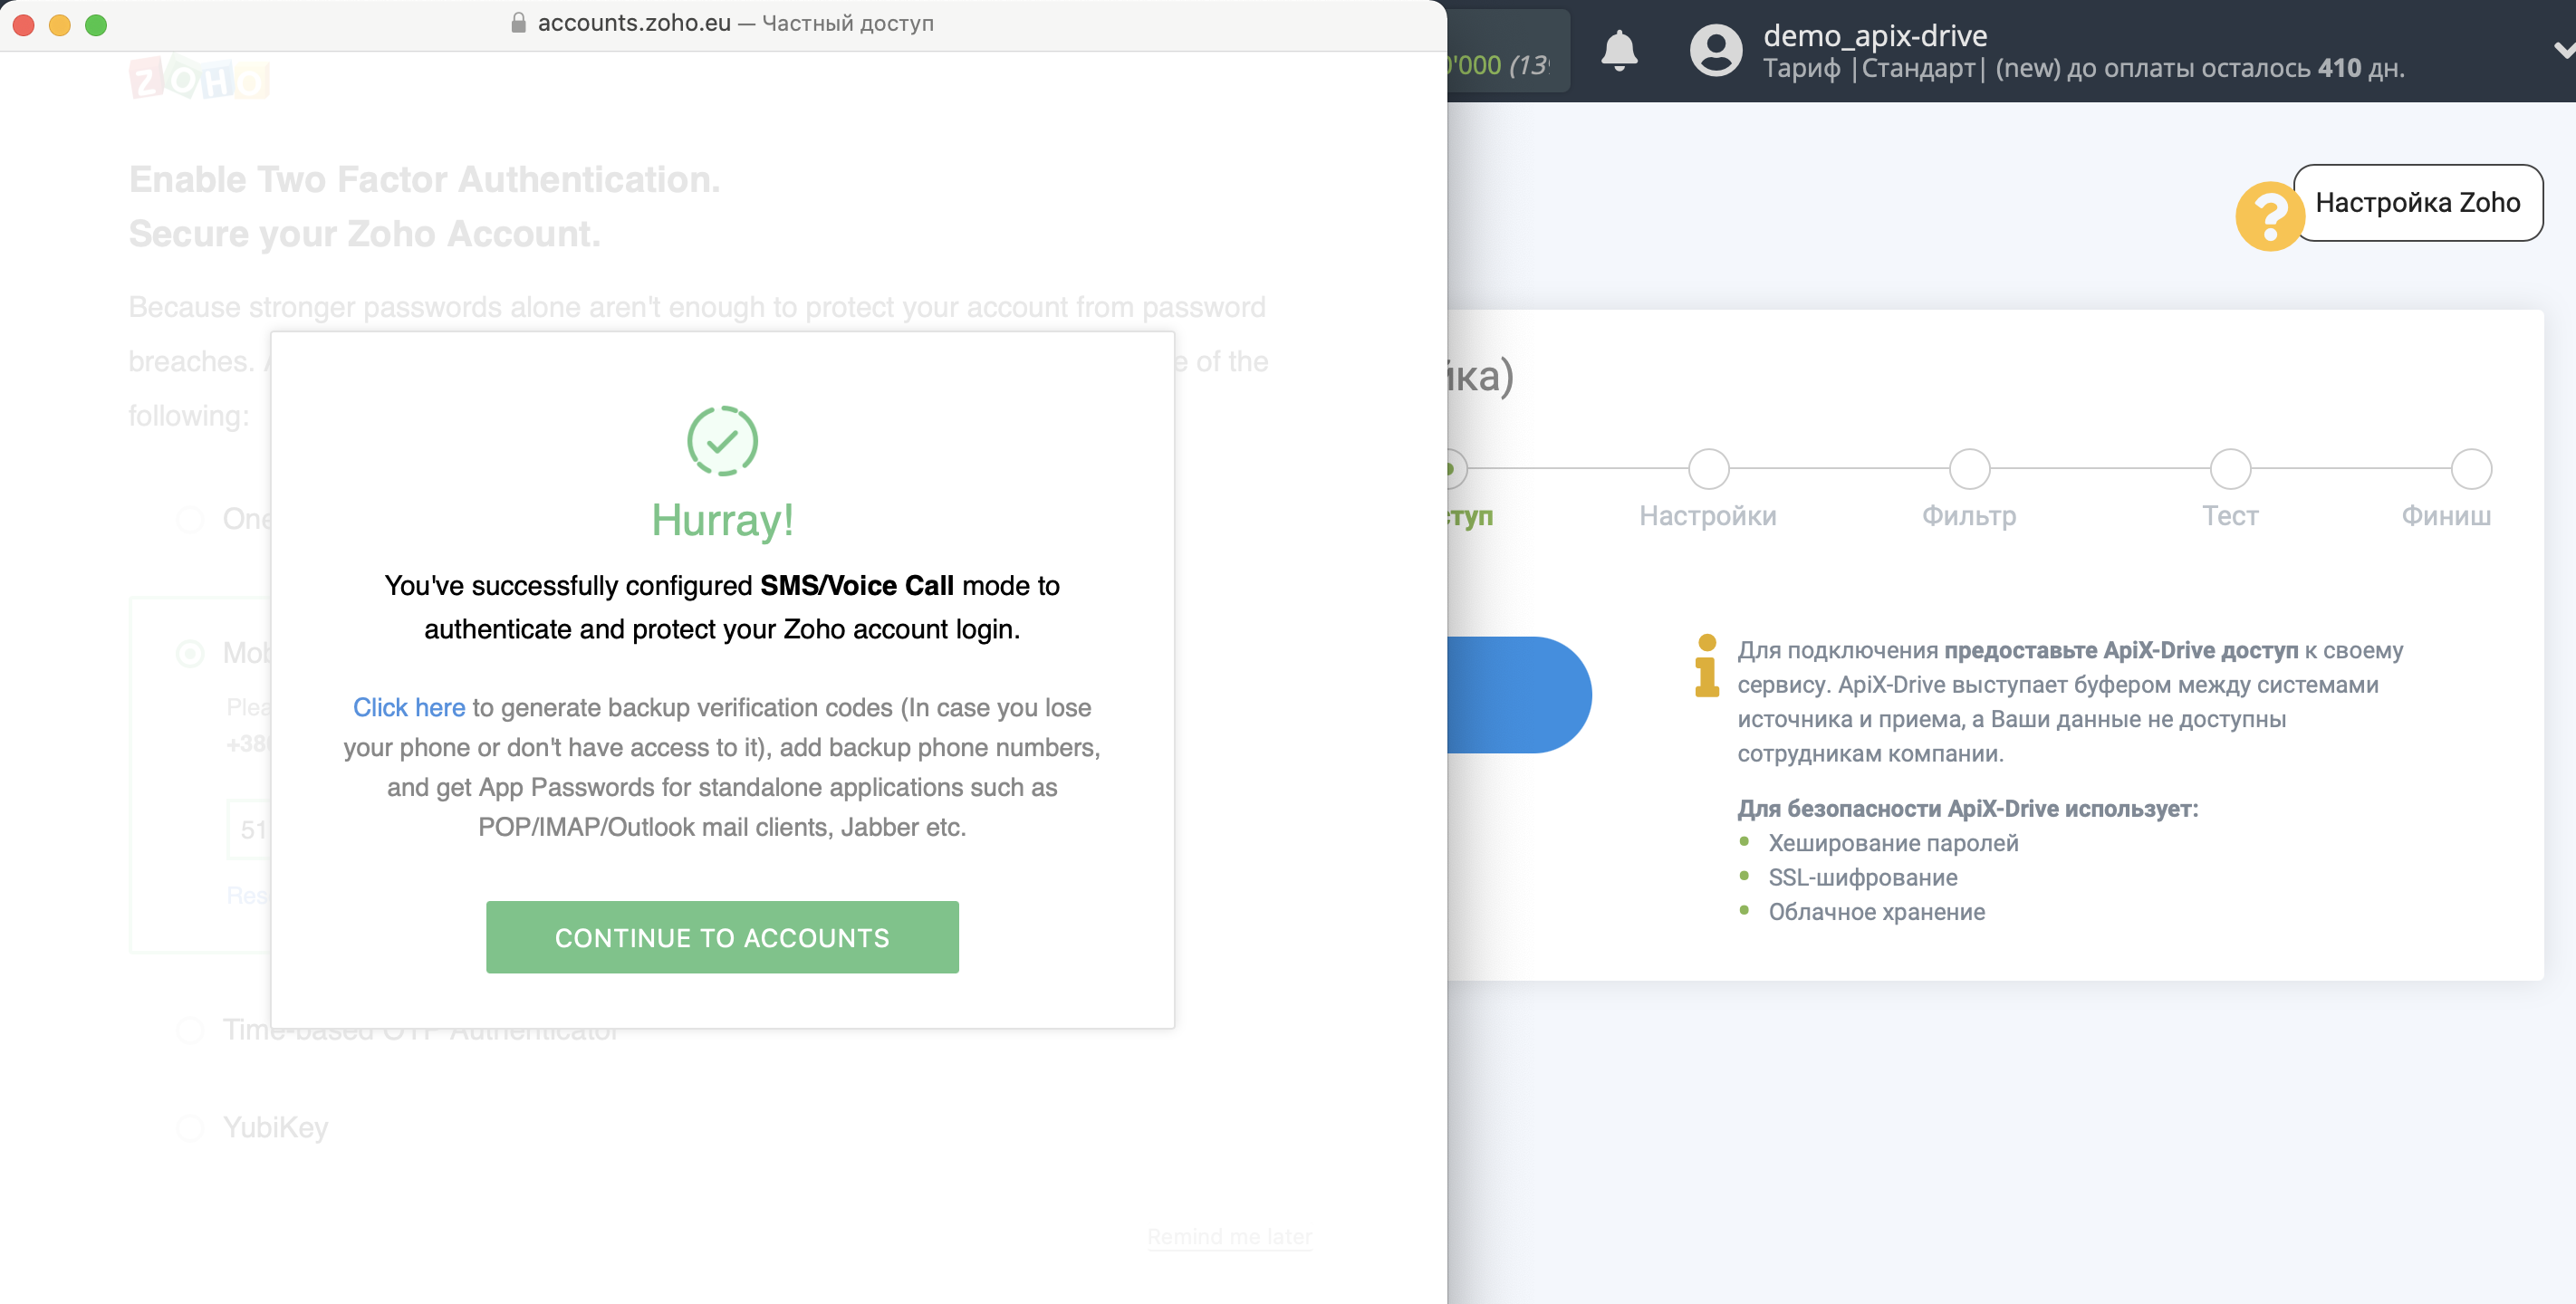Click the Настройка Zoho tooltip label
Image resolution: width=2576 pixels, height=1304 pixels.
(2419, 201)
